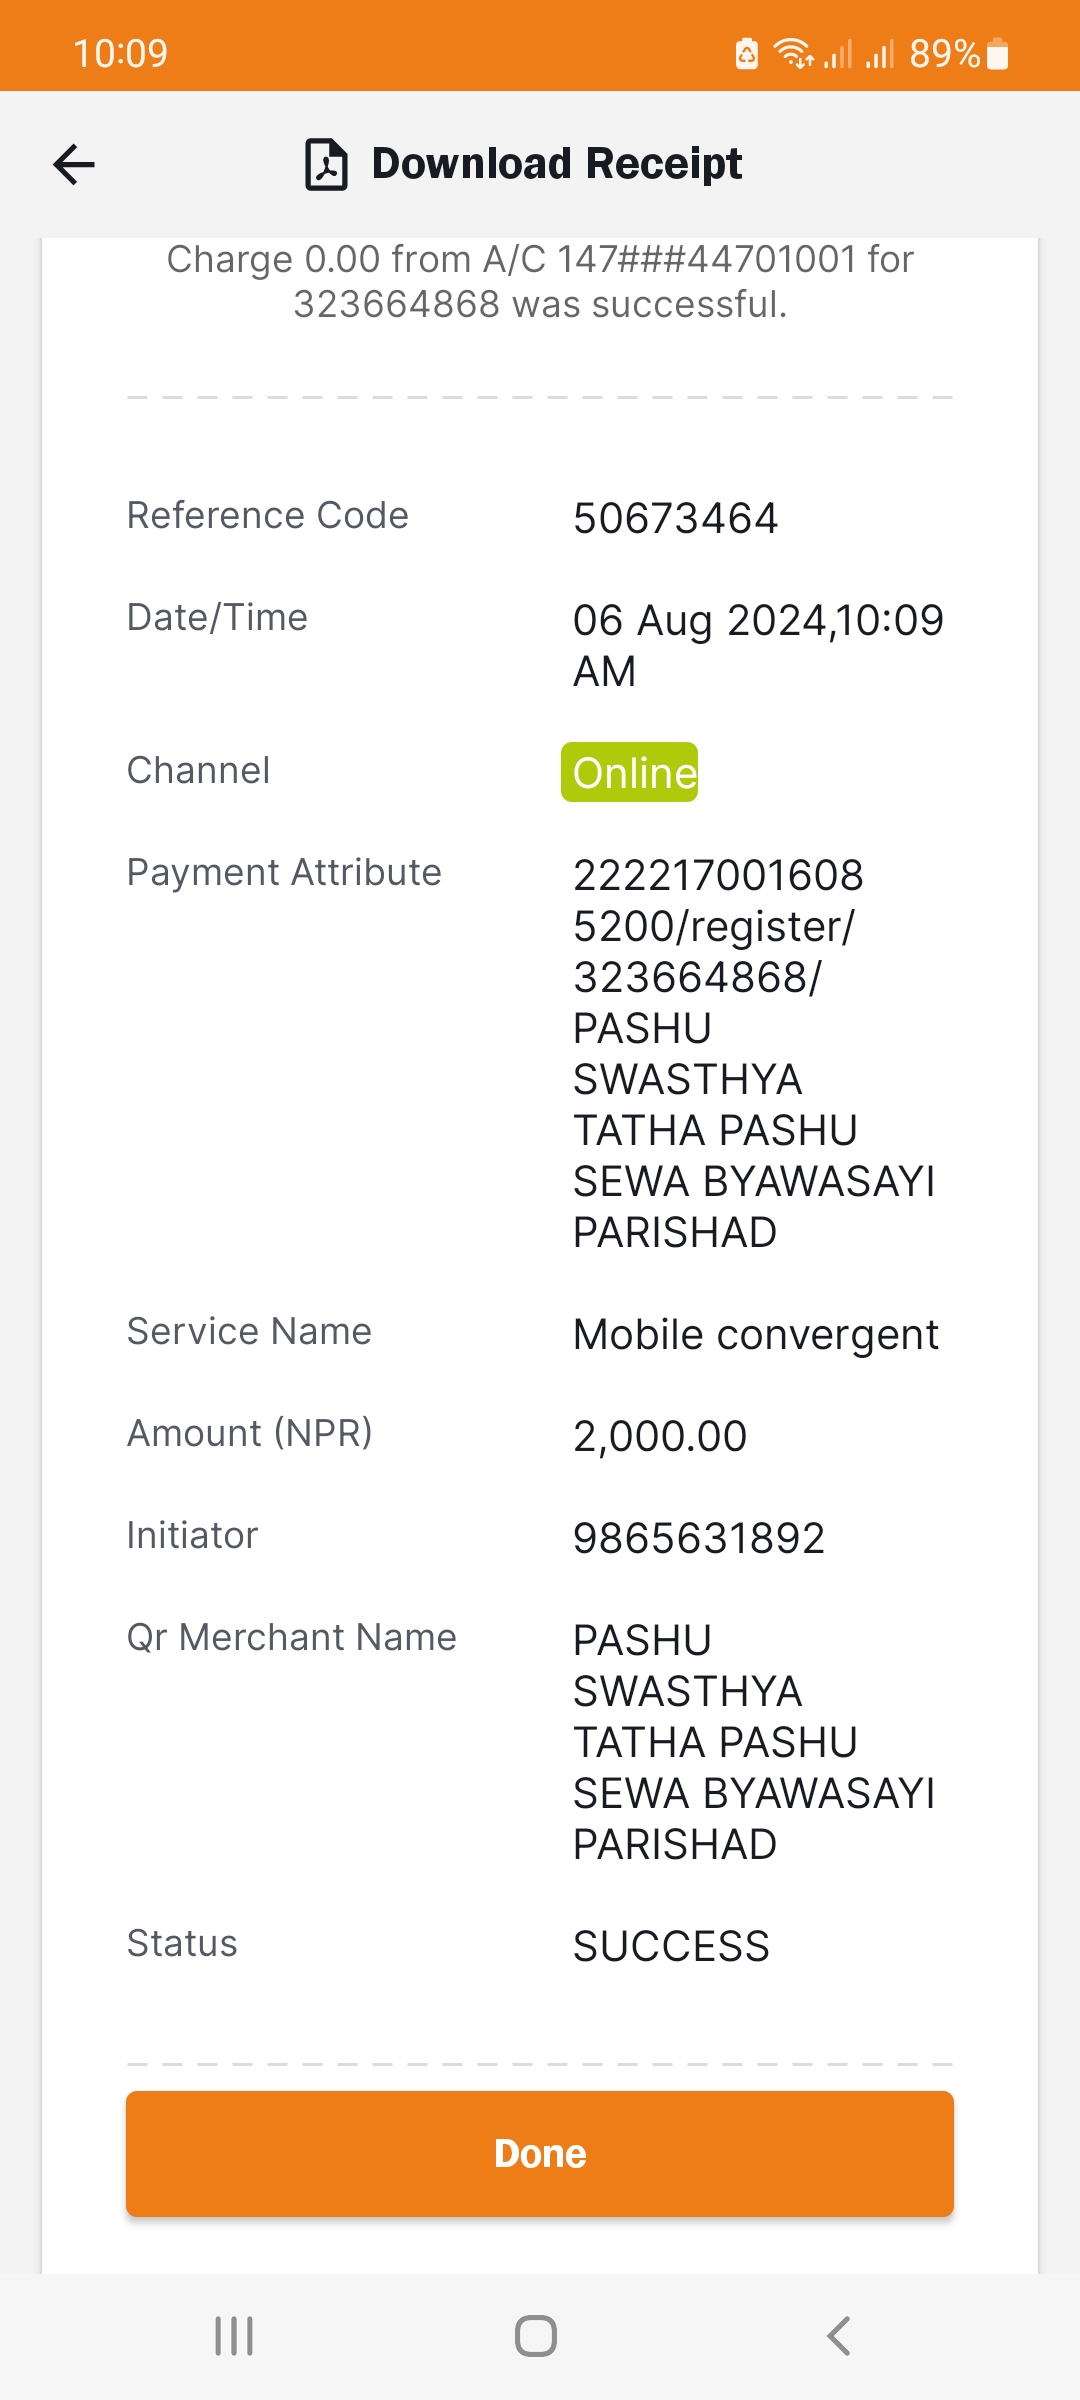The image size is (1080, 2400).
Task: Tap the Android back chevron in the navigation bar
Action: point(839,2336)
